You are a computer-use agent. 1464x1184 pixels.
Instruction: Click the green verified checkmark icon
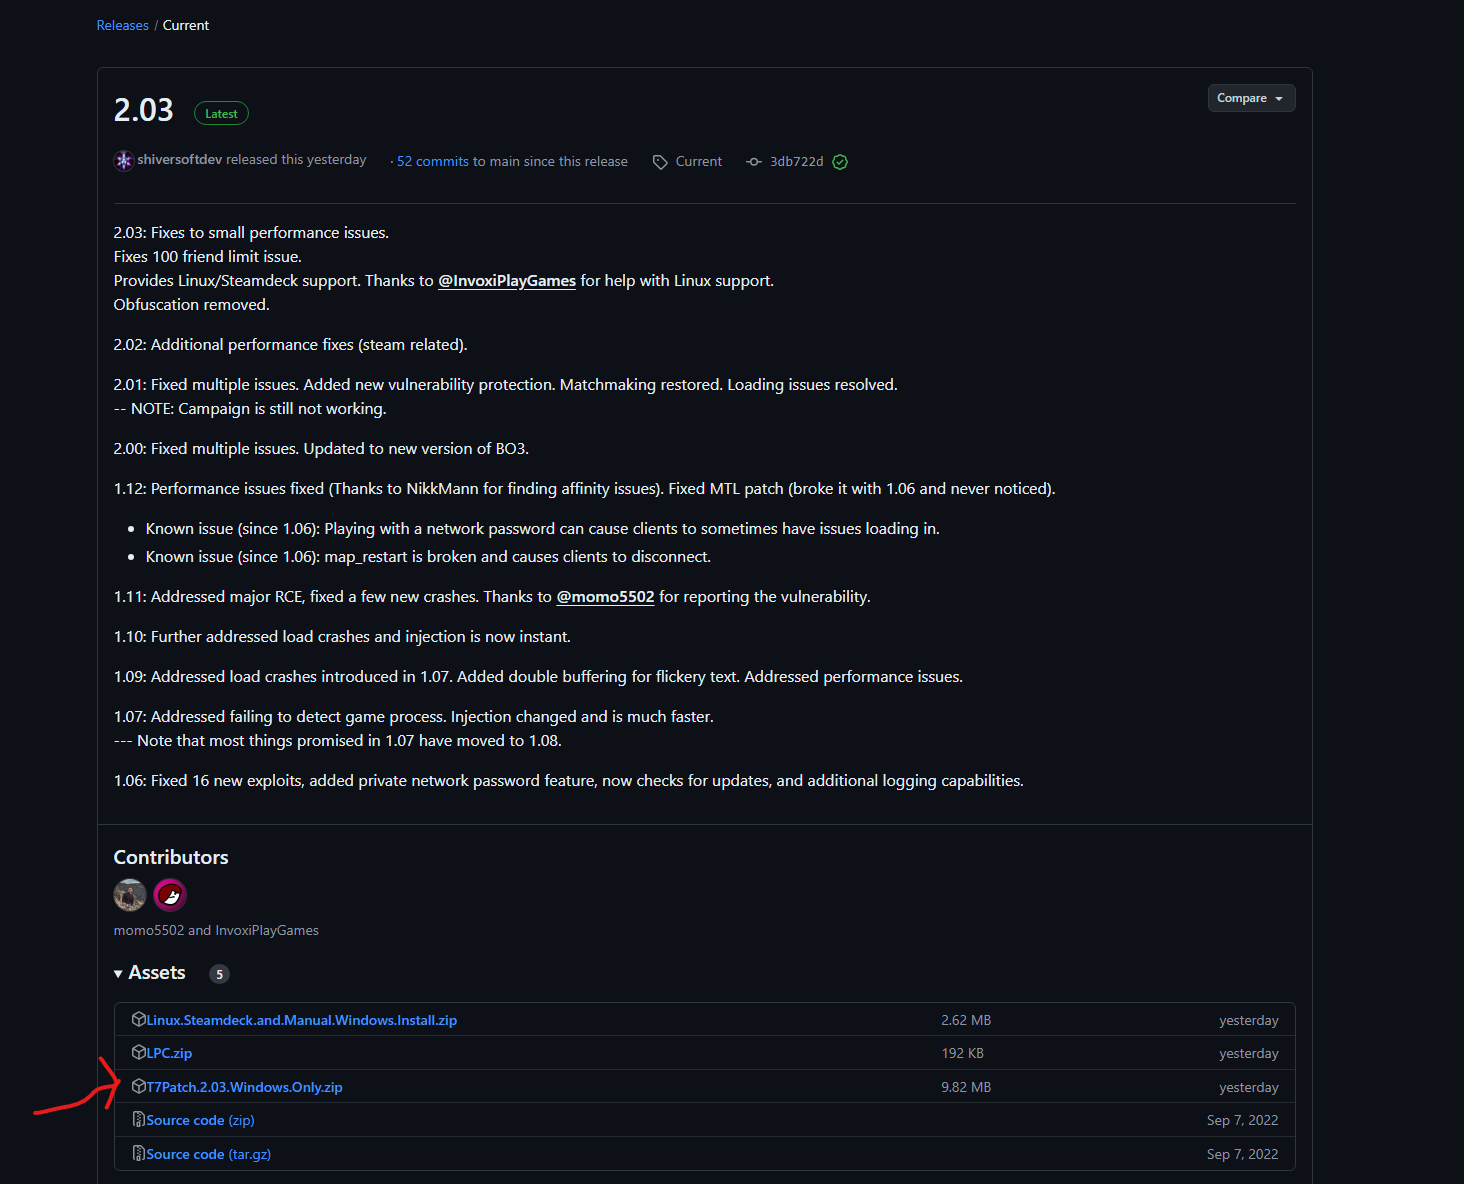point(840,162)
